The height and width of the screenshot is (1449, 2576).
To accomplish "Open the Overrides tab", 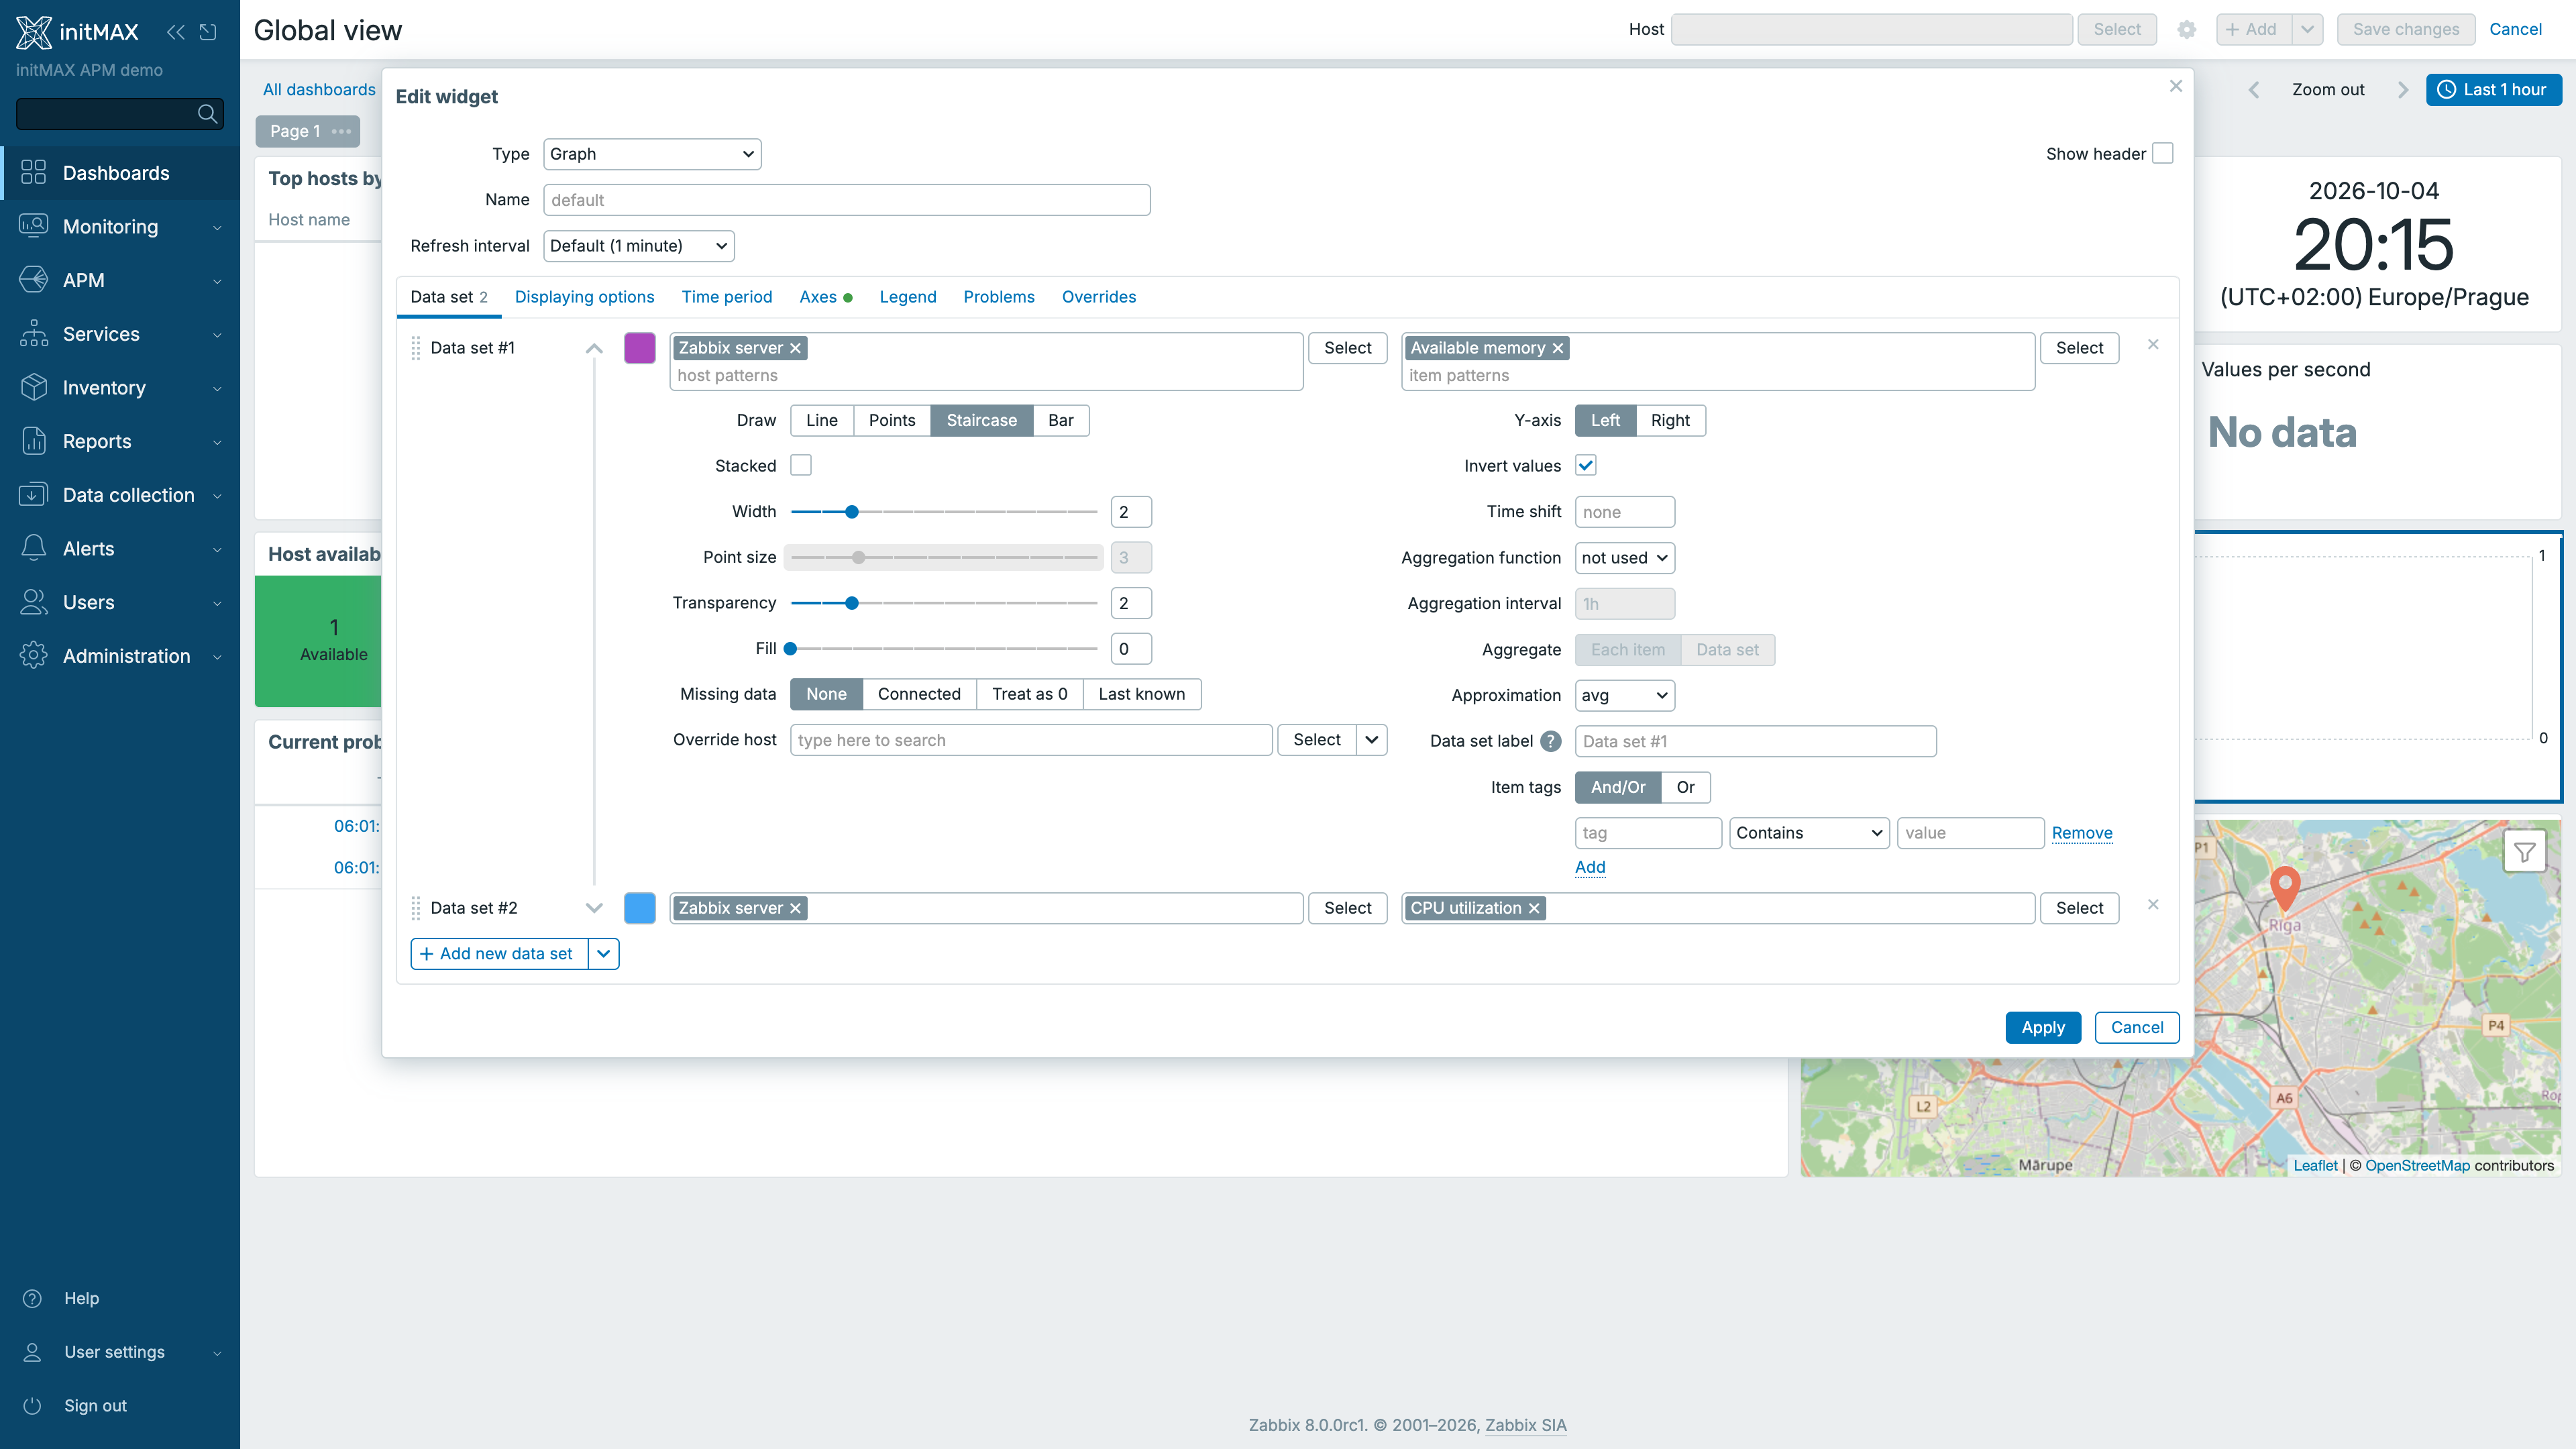I will (1099, 297).
